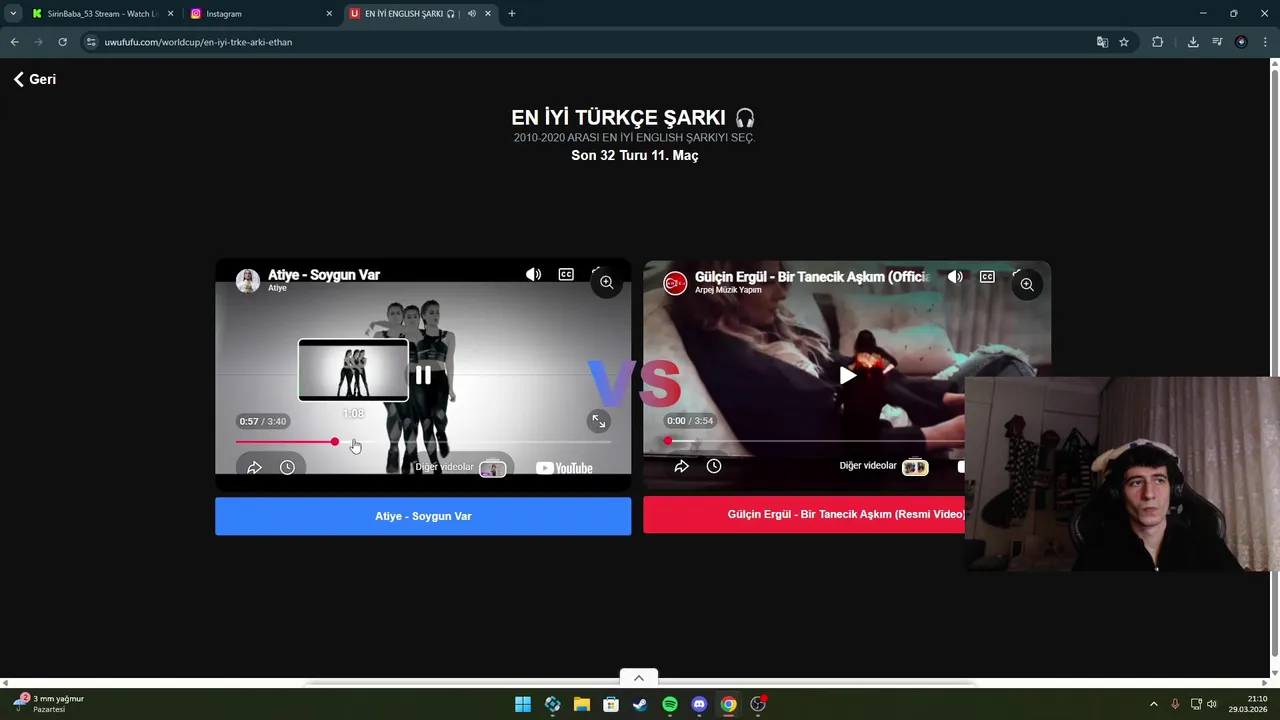This screenshot has width=1280, height=720.
Task: Bookmark this page with the star
Action: 1124,42
